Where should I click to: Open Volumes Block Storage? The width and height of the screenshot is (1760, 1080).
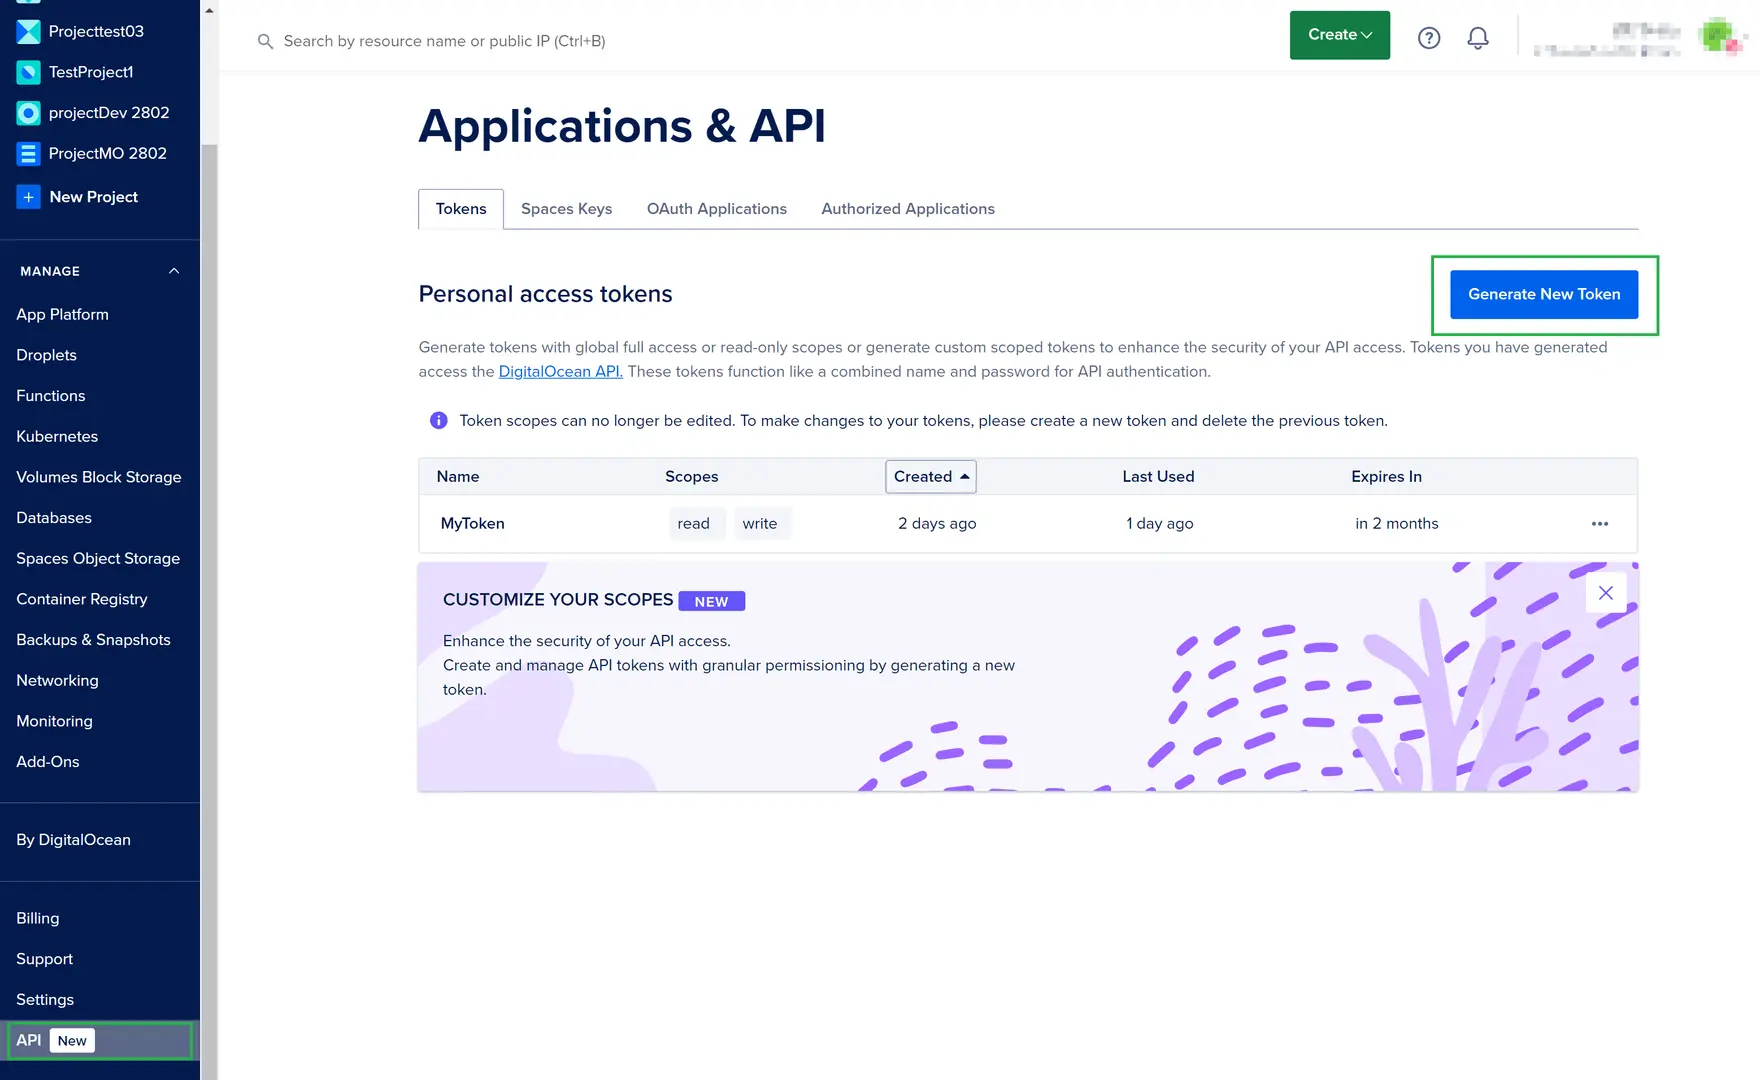tap(98, 477)
